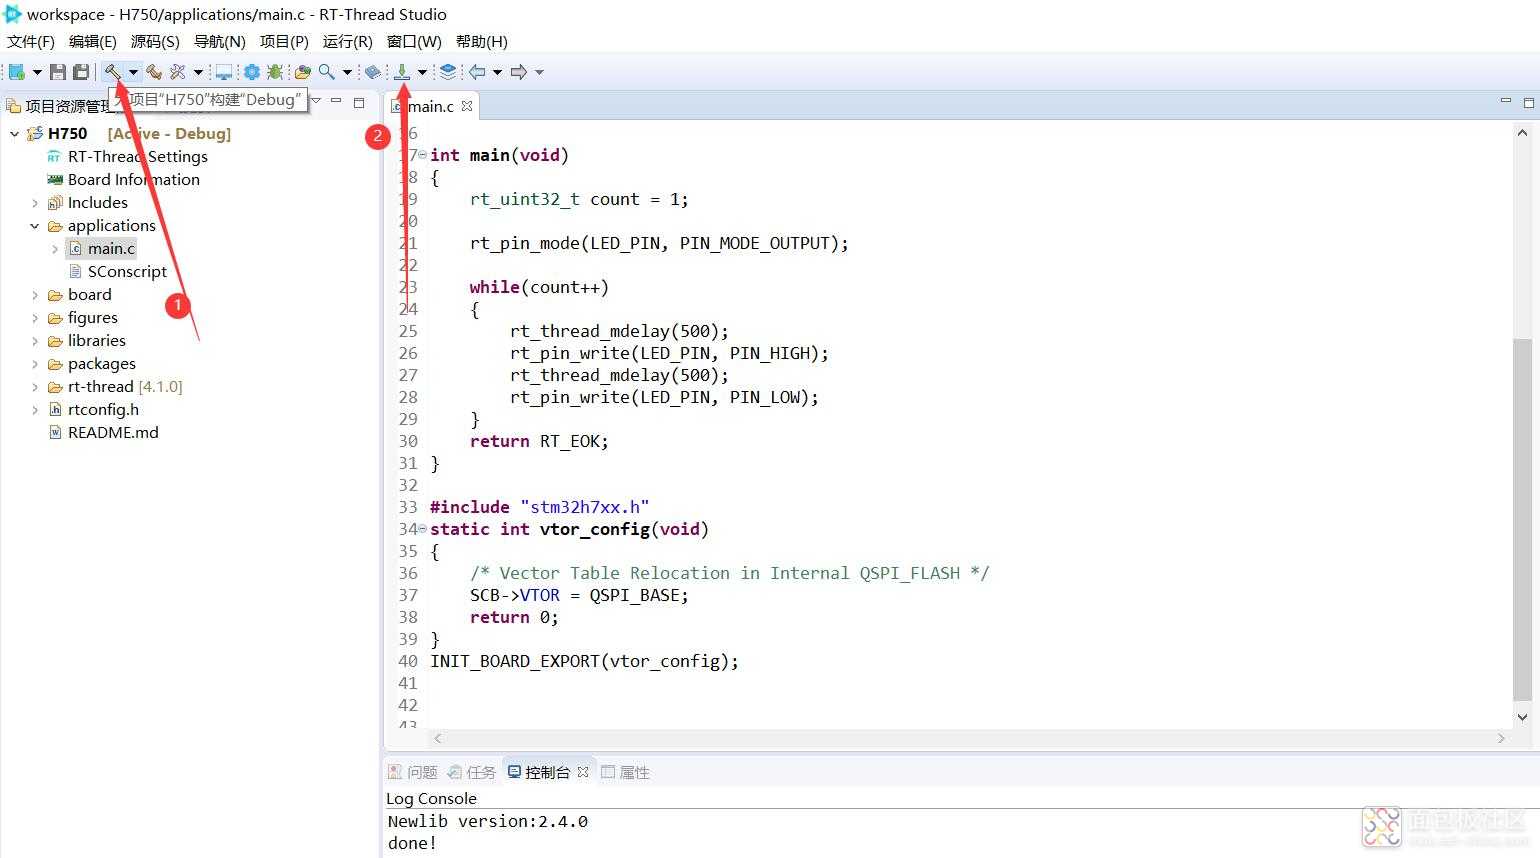Start debugging with the green bug icon
Screen dimensions: 1540x858
(x=274, y=72)
